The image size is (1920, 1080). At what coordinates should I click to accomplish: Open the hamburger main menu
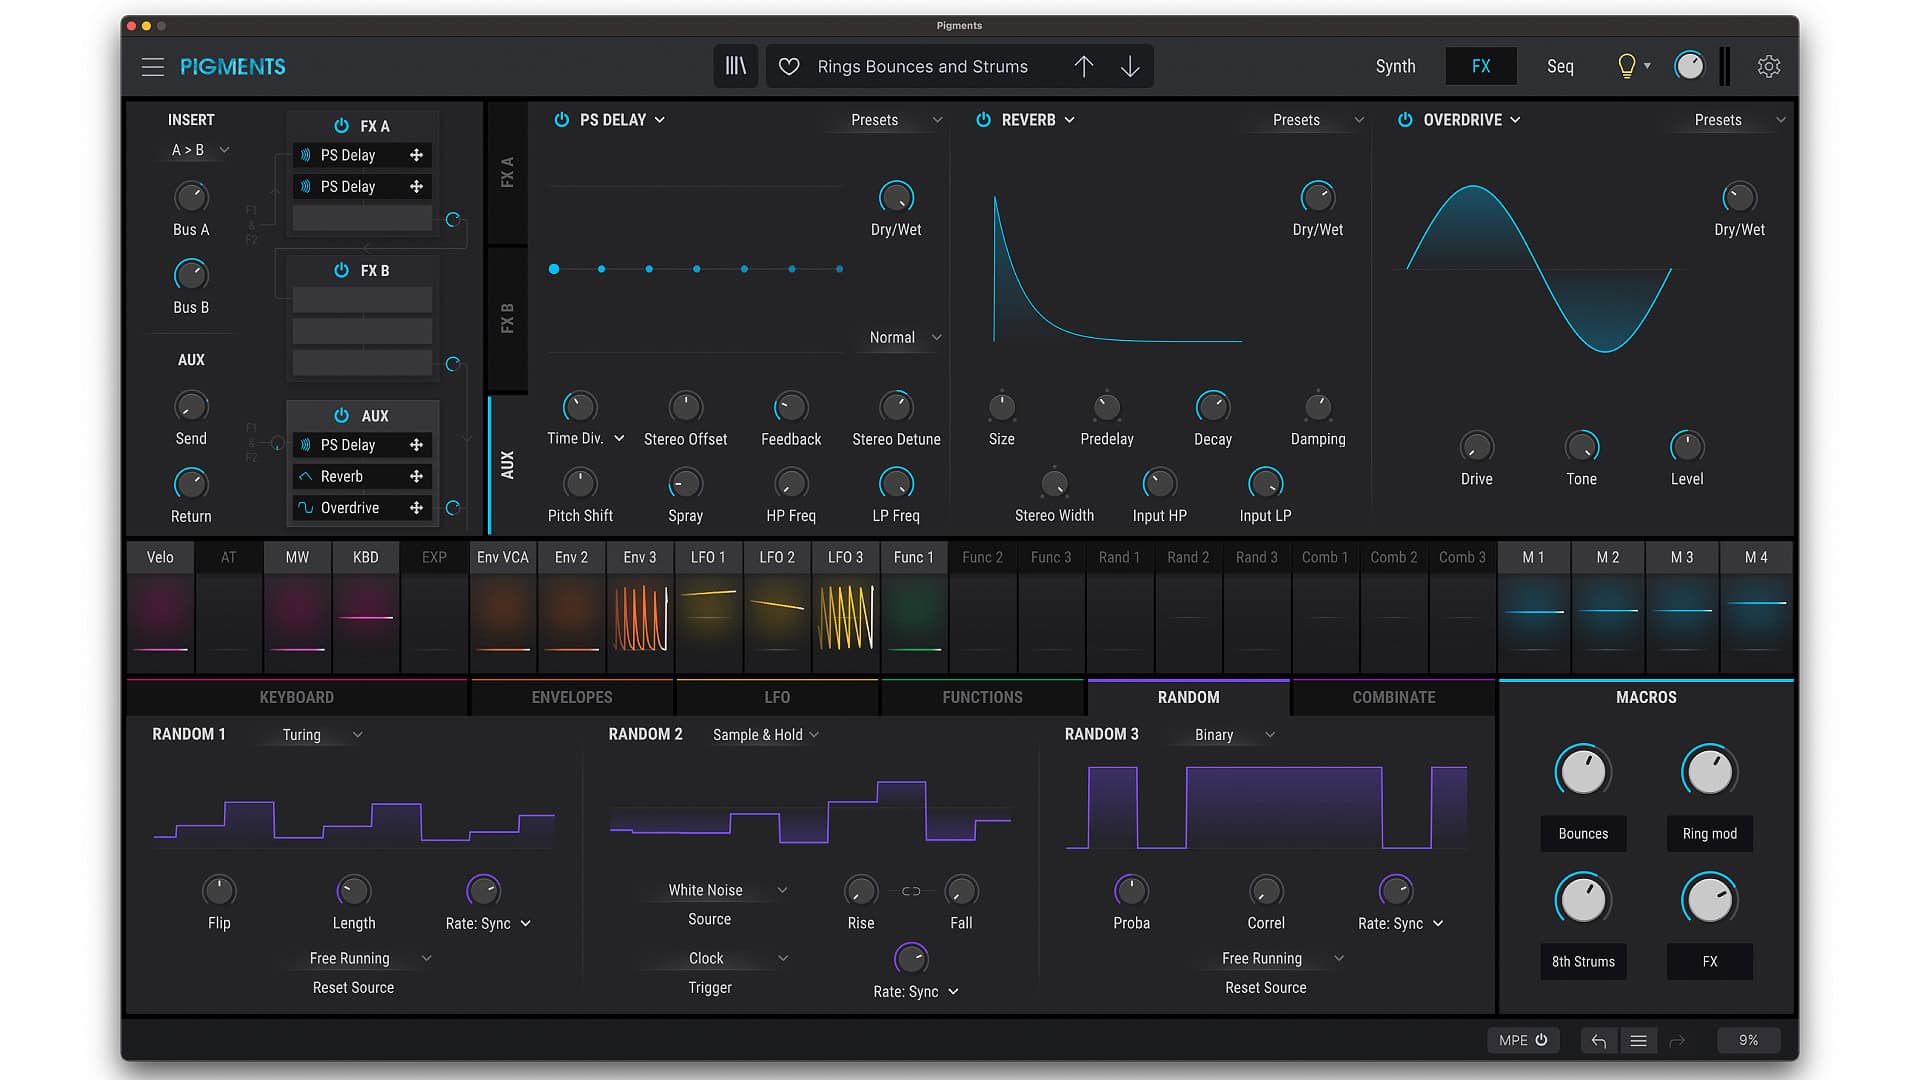click(152, 66)
